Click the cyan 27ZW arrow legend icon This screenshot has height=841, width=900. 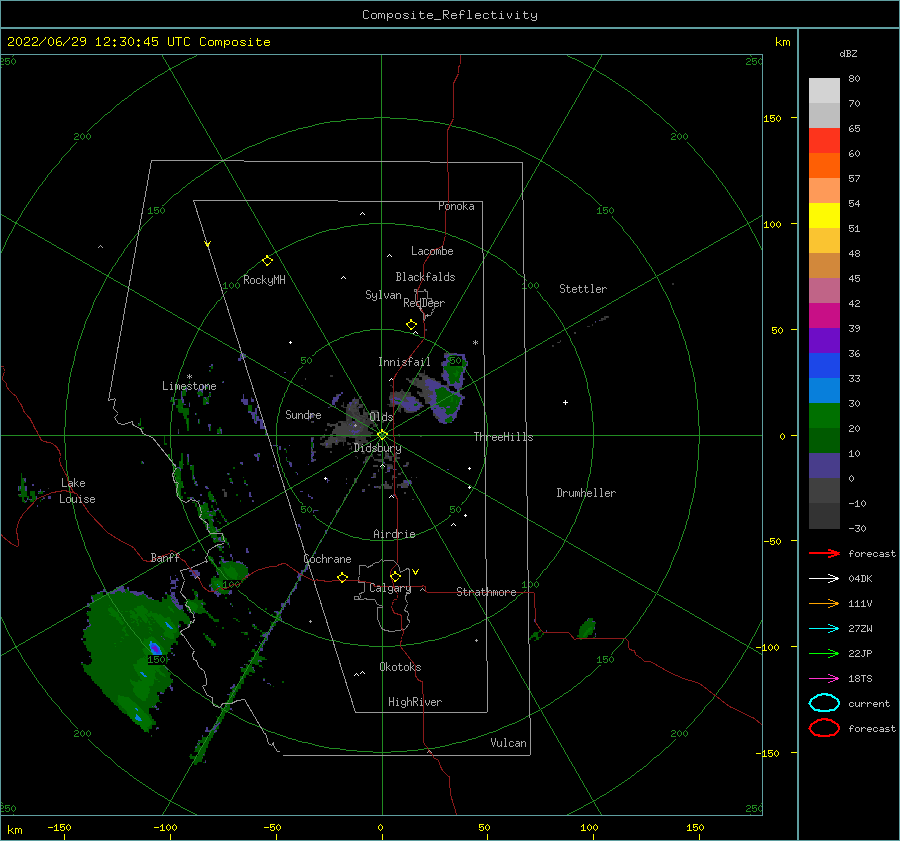824,629
